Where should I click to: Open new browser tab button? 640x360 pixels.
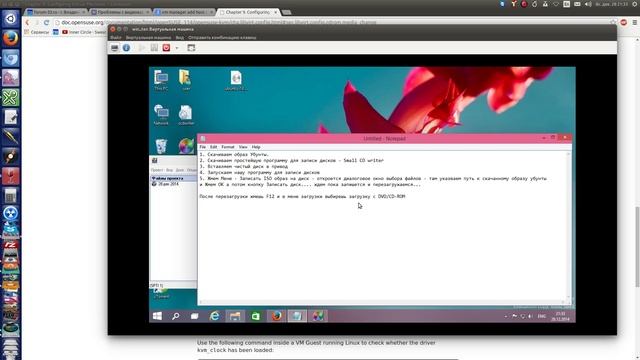pyautogui.click(x=287, y=12)
